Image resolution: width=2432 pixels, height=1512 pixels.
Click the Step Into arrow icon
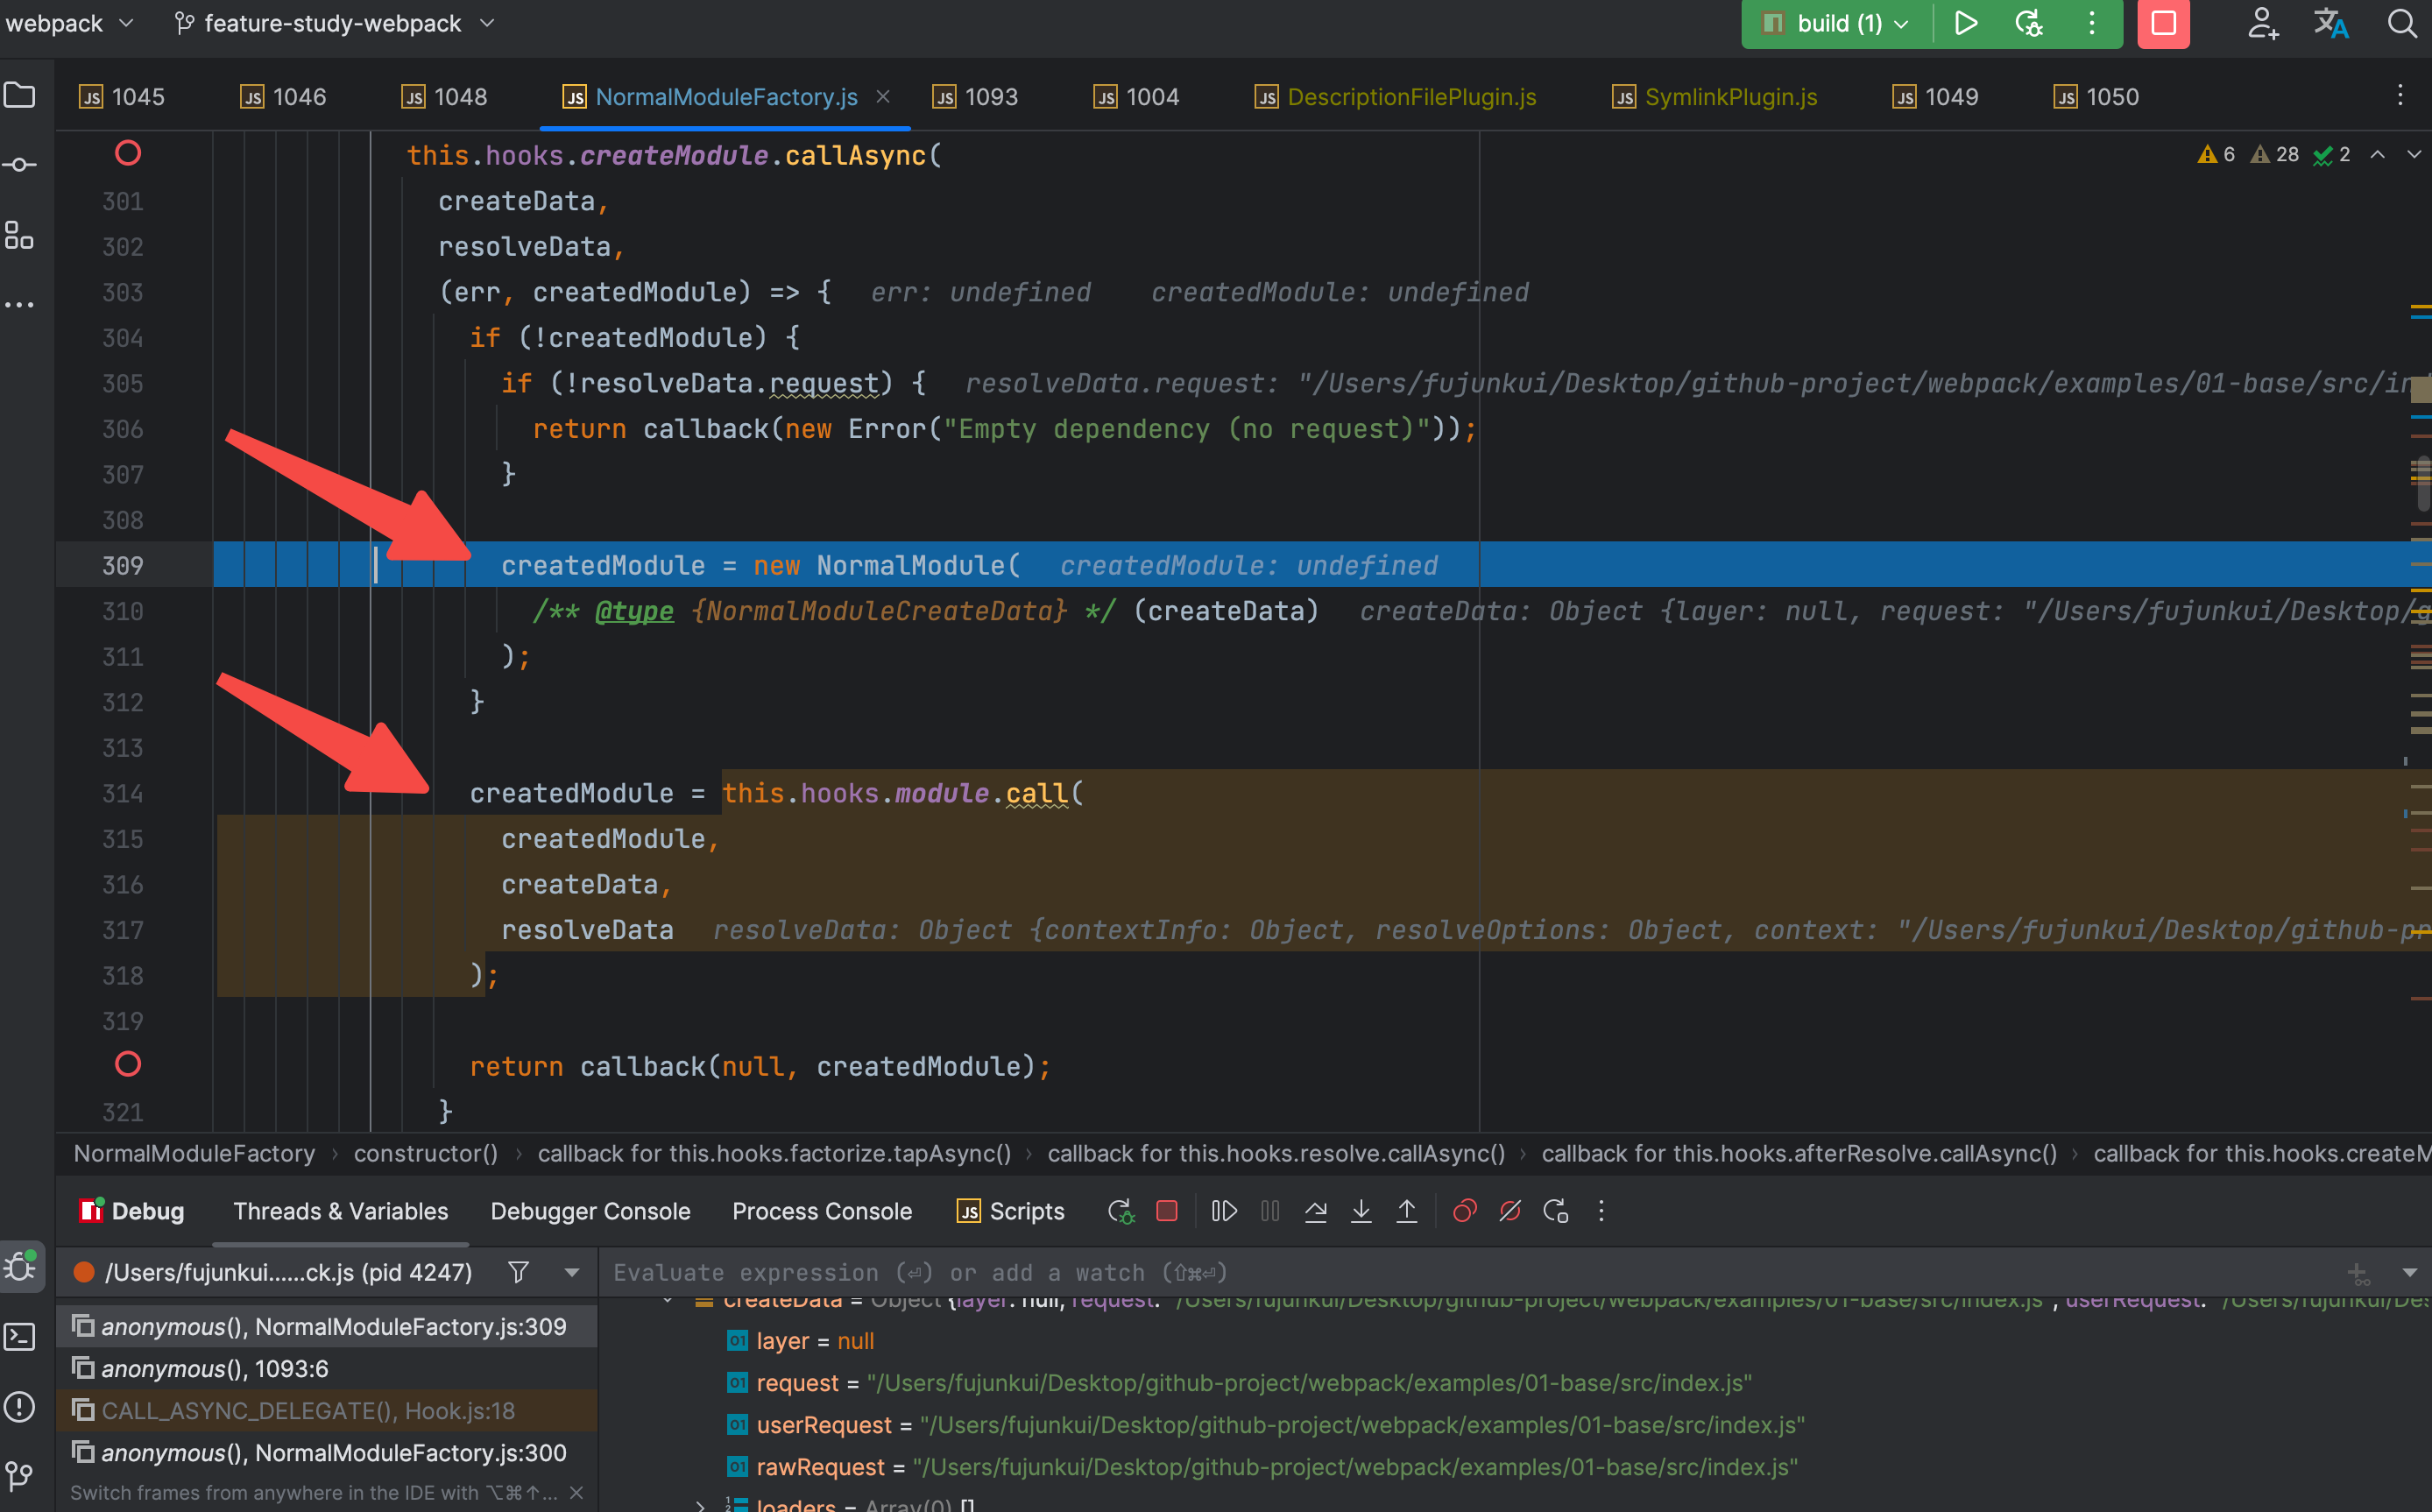[1361, 1211]
